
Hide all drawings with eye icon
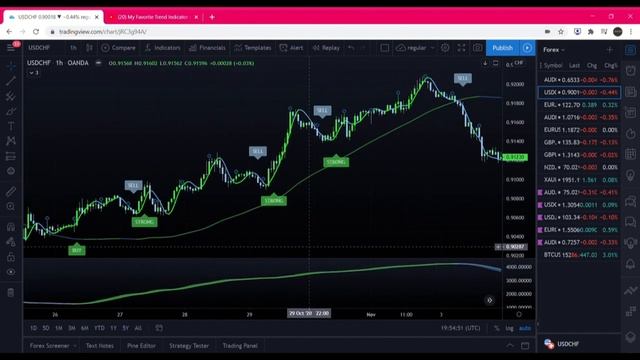coord(11,272)
